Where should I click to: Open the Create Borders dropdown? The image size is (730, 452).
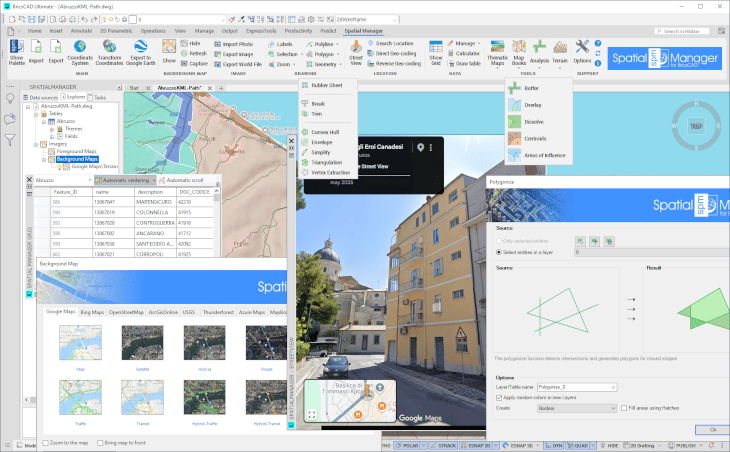pyautogui.click(x=613, y=408)
